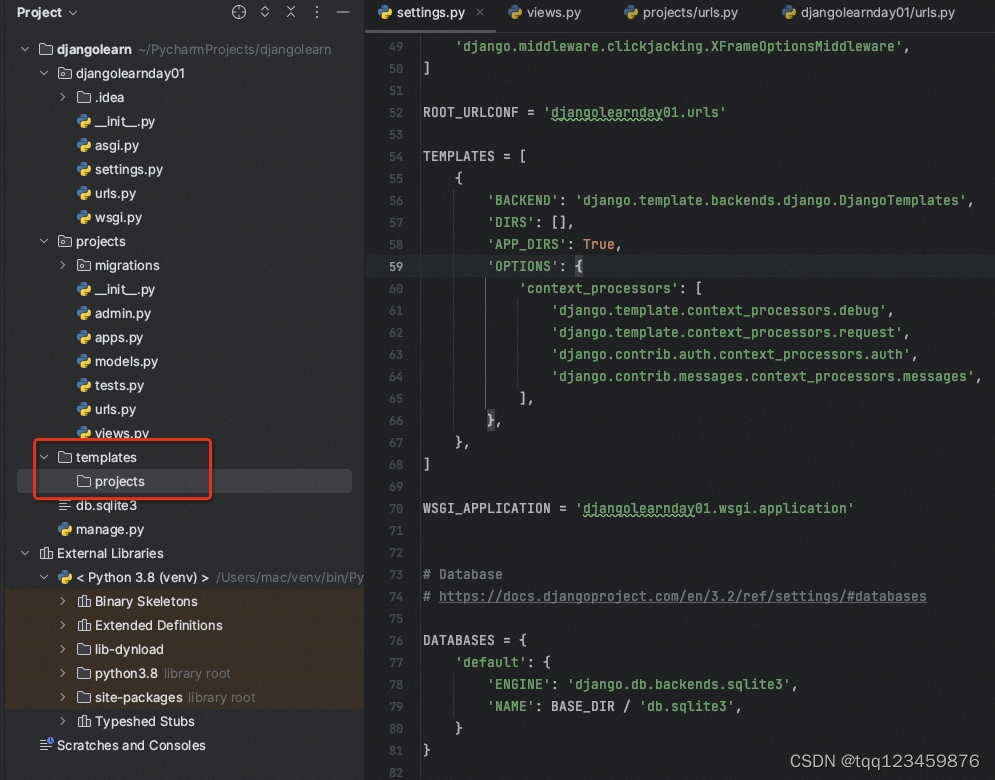Click the expand-all chevron icon in Project toolbar
This screenshot has height=780, width=995.
[x=264, y=12]
